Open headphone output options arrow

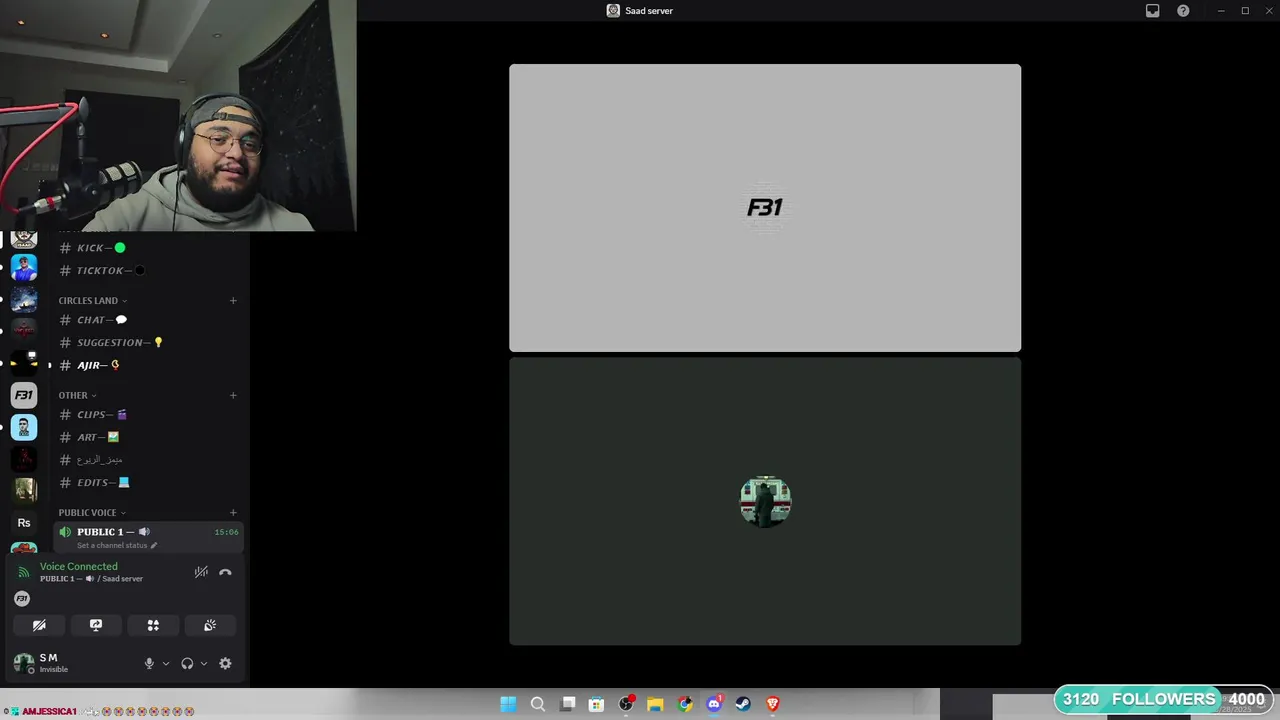click(x=204, y=663)
